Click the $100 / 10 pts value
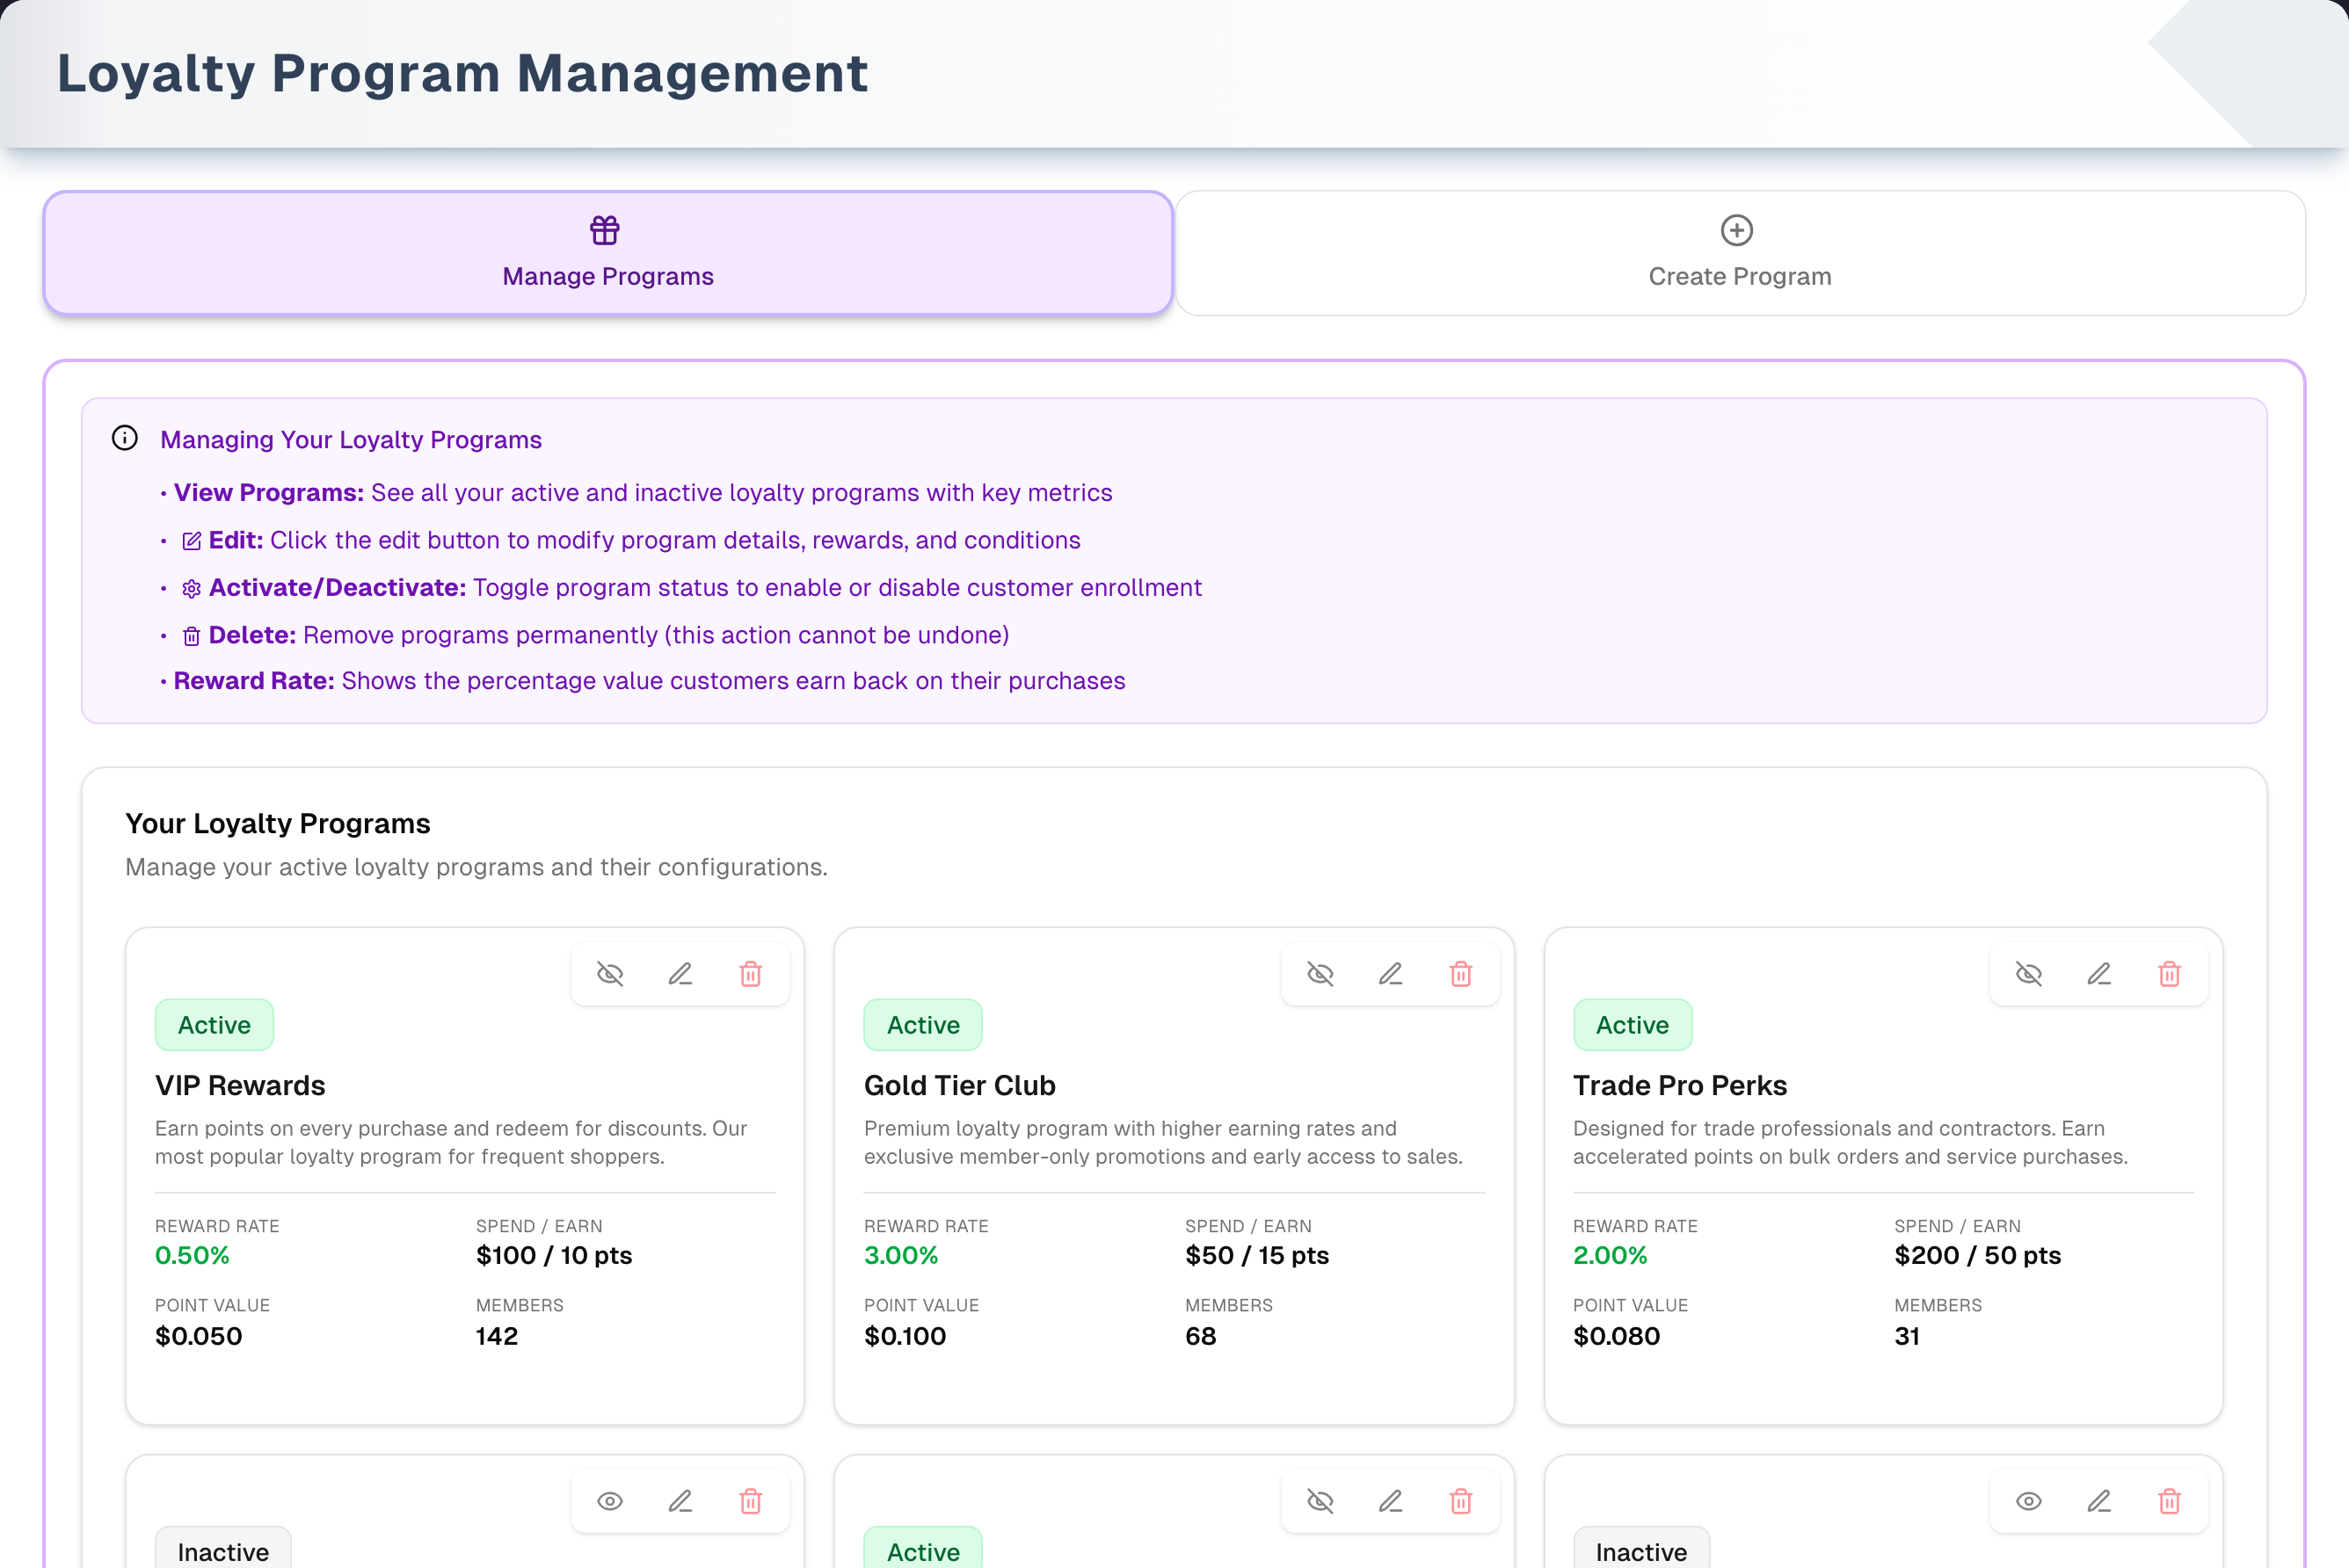This screenshot has height=1568, width=2349. click(x=554, y=1255)
